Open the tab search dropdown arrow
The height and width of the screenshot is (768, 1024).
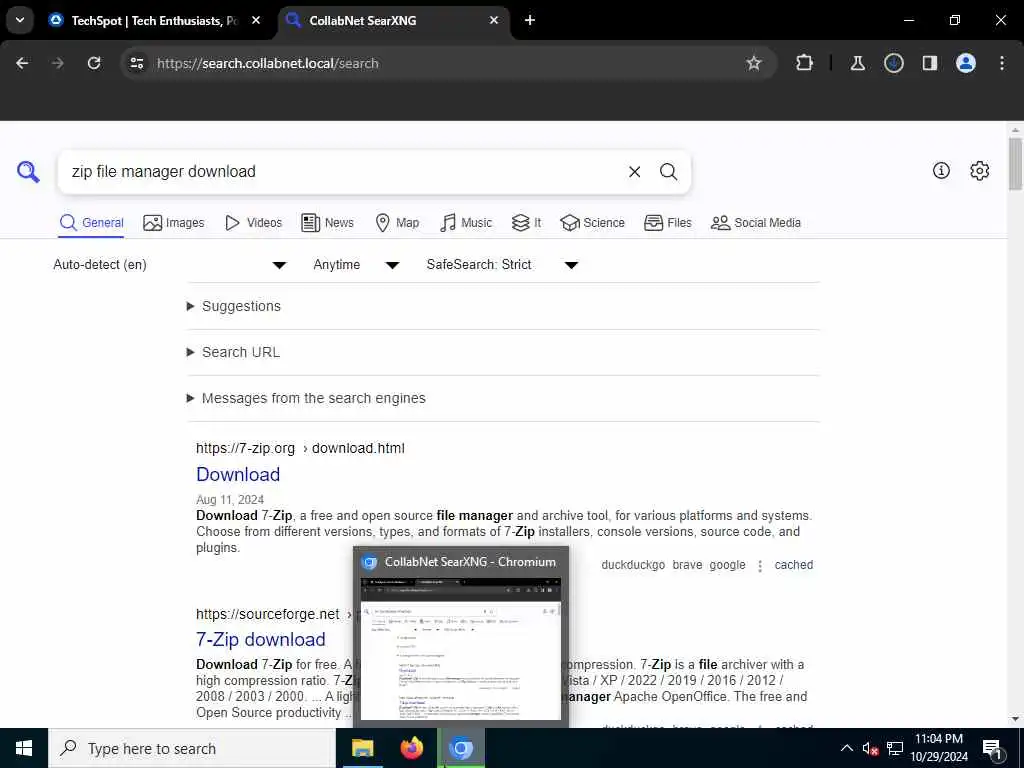[20, 20]
